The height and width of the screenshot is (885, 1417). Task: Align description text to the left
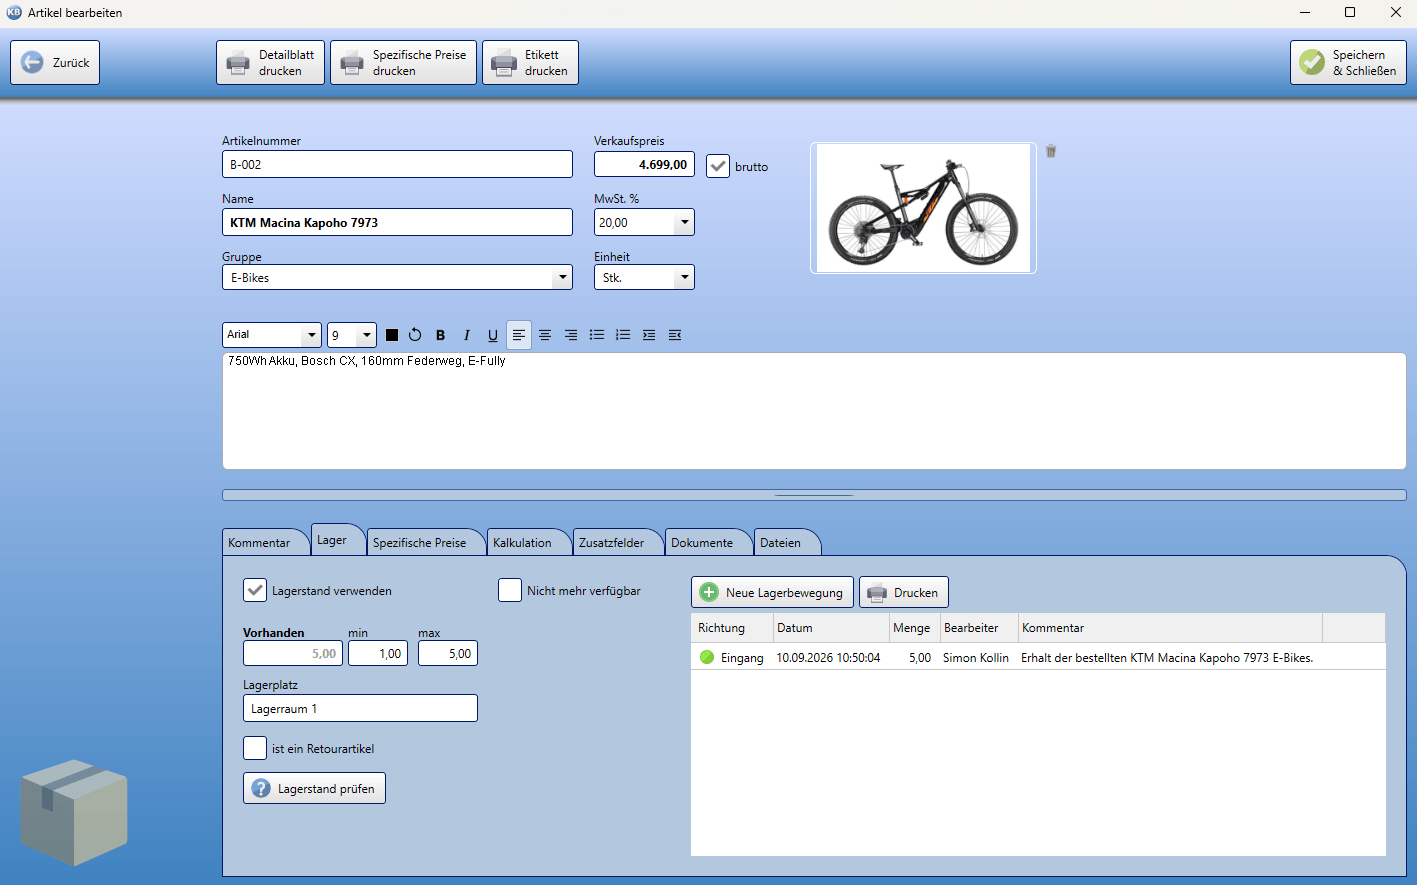point(518,335)
